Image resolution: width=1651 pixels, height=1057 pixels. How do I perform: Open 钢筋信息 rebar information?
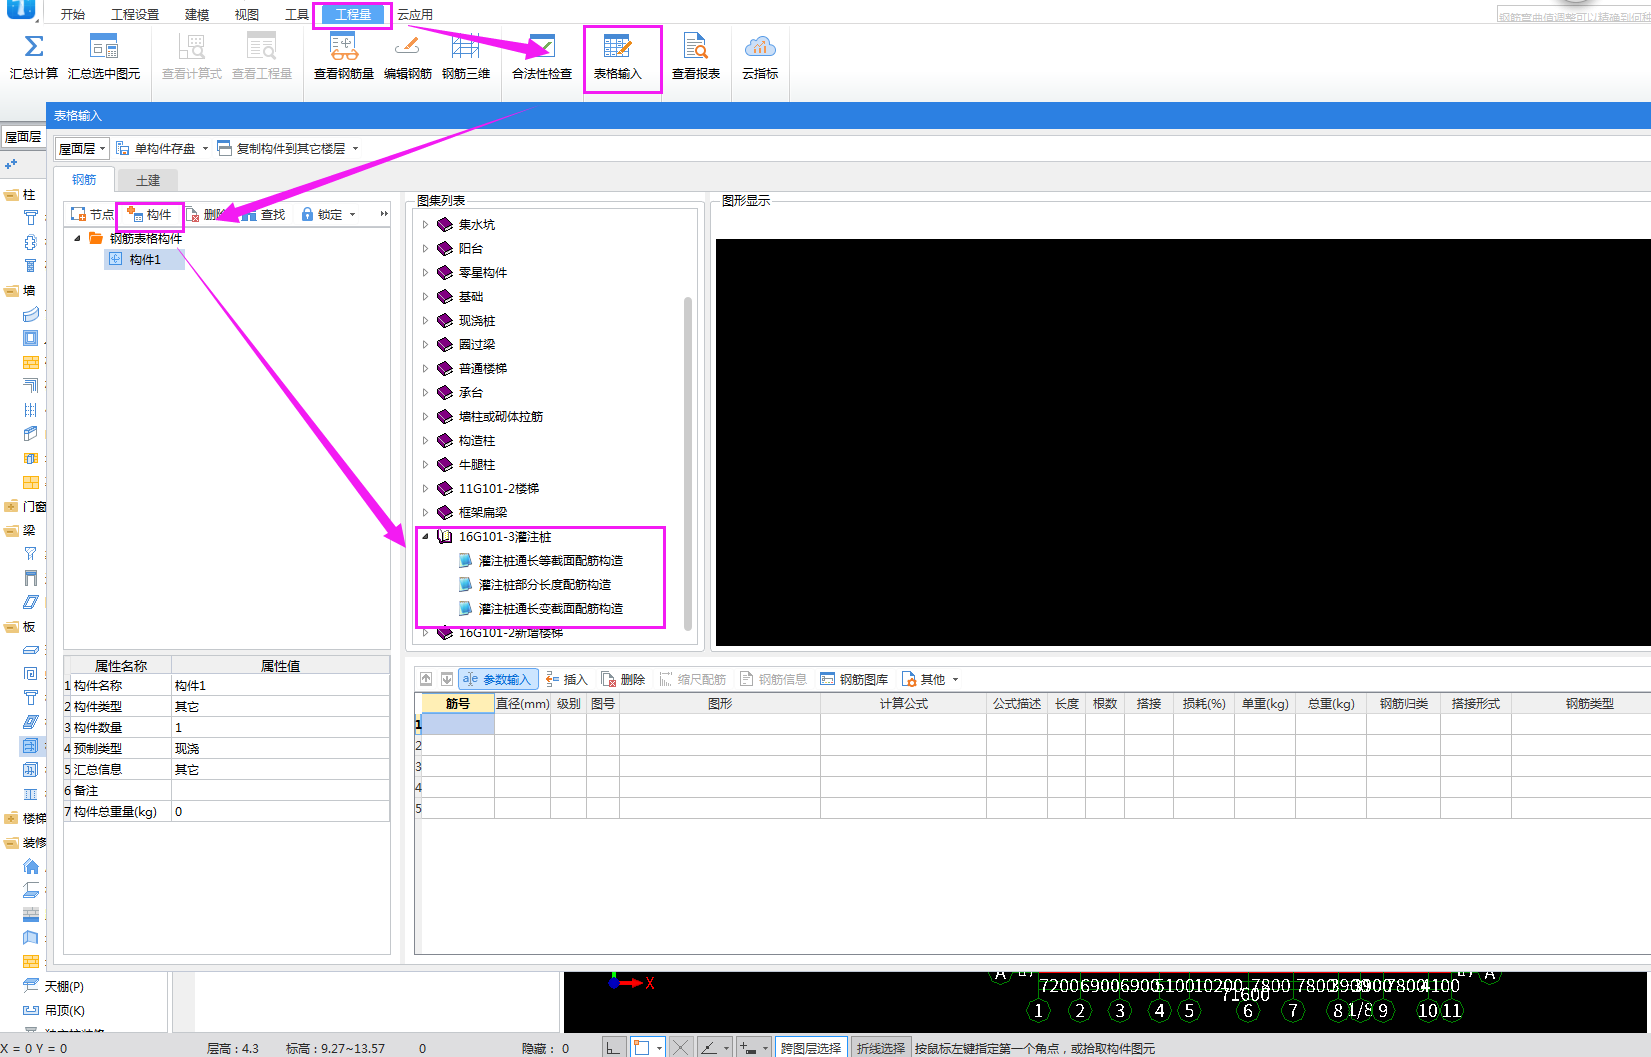(773, 679)
